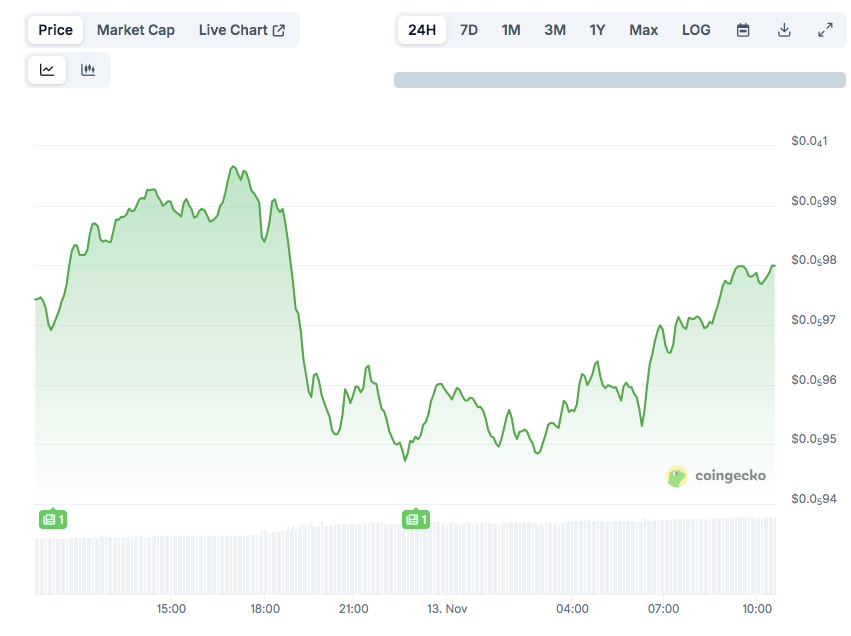Image resolution: width=851 pixels, height=636 pixels.
Task: Switch to the Market Cap tab
Action: click(x=136, y=30)
